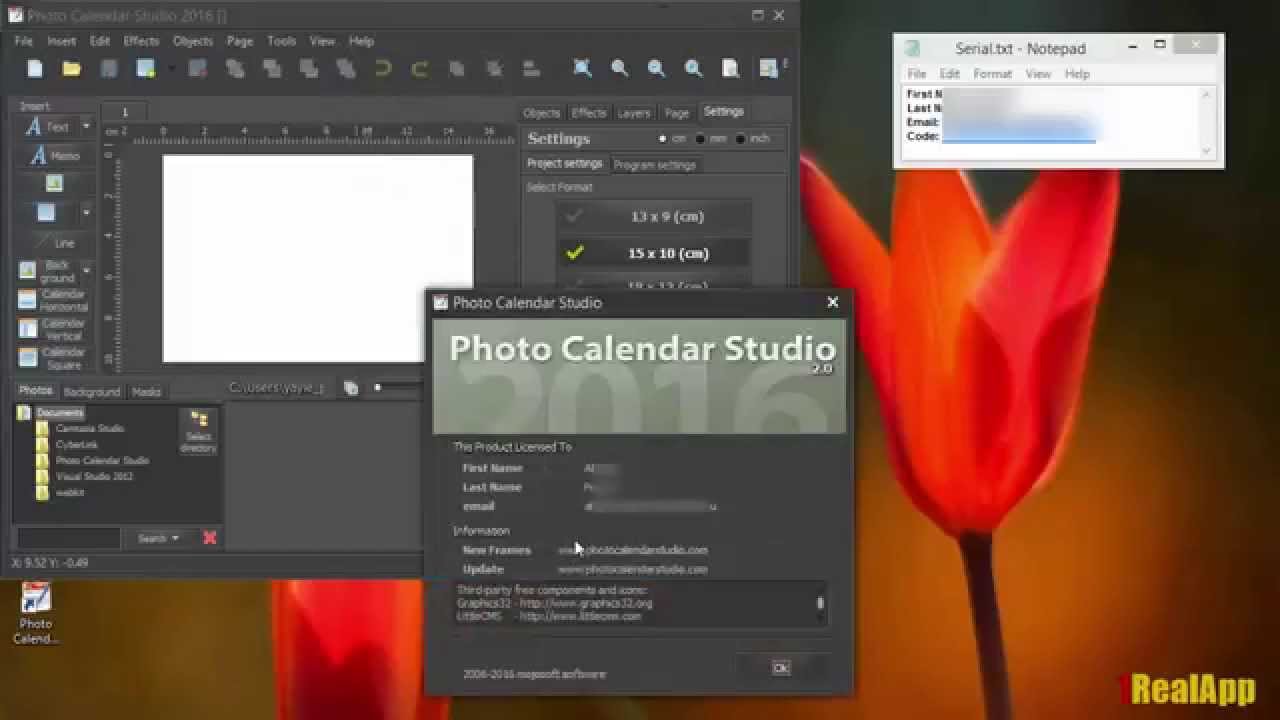Insert a Calendar Horizontal object
1280x720 pixels.
click(54, 300)
